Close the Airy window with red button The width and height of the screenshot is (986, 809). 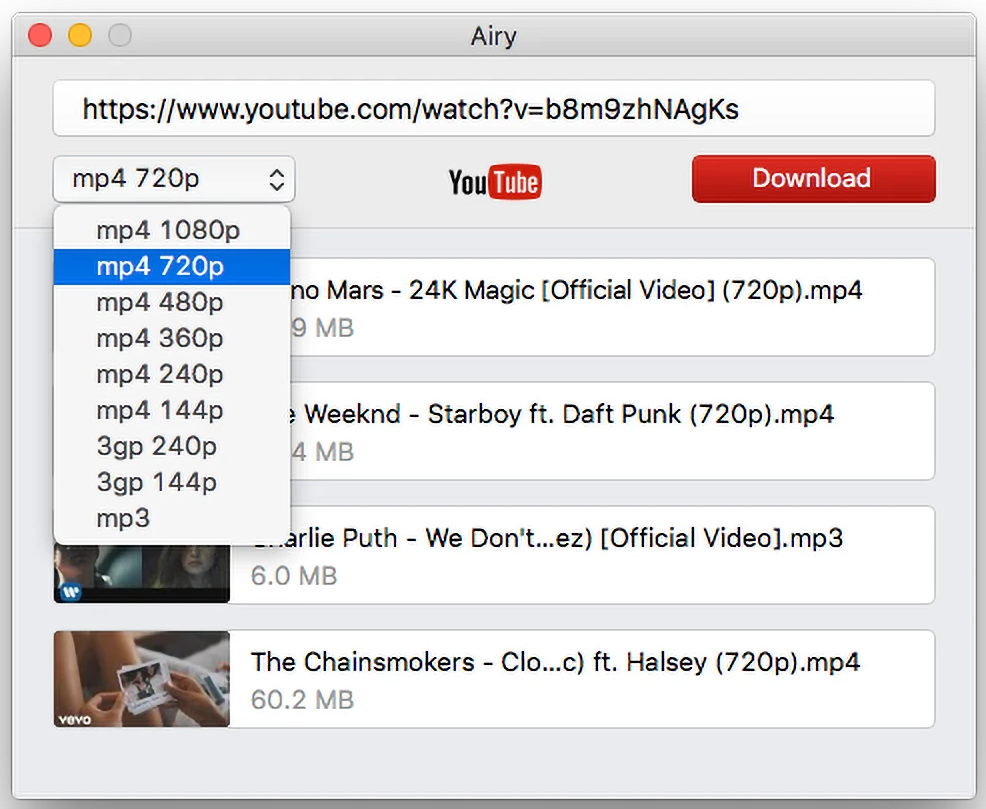[x=40, y=35]
